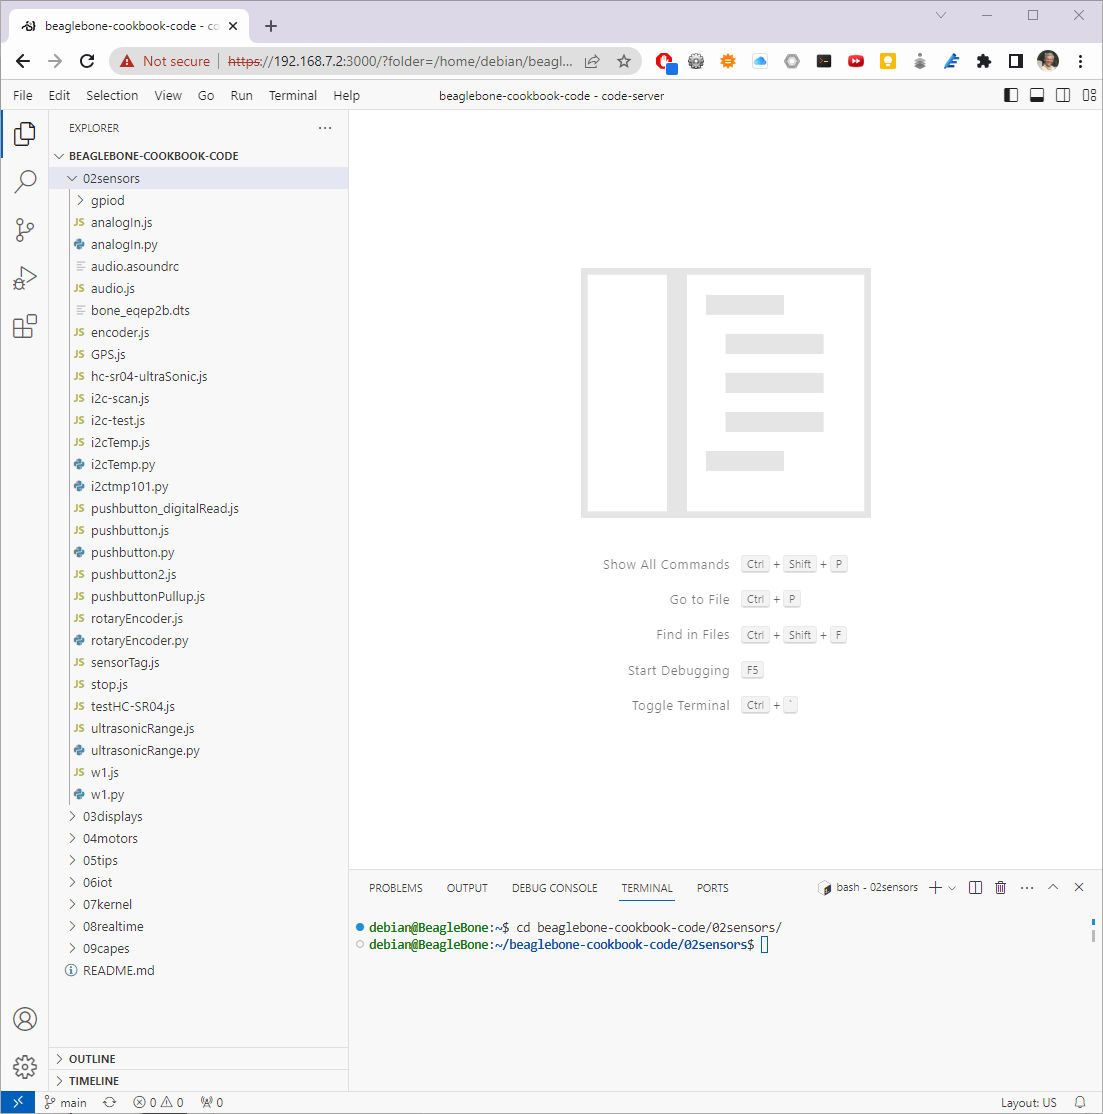Open the terminal launch profile dropdown
The height and width of the screenshot is (1114, 1103).
pos(950,887)
